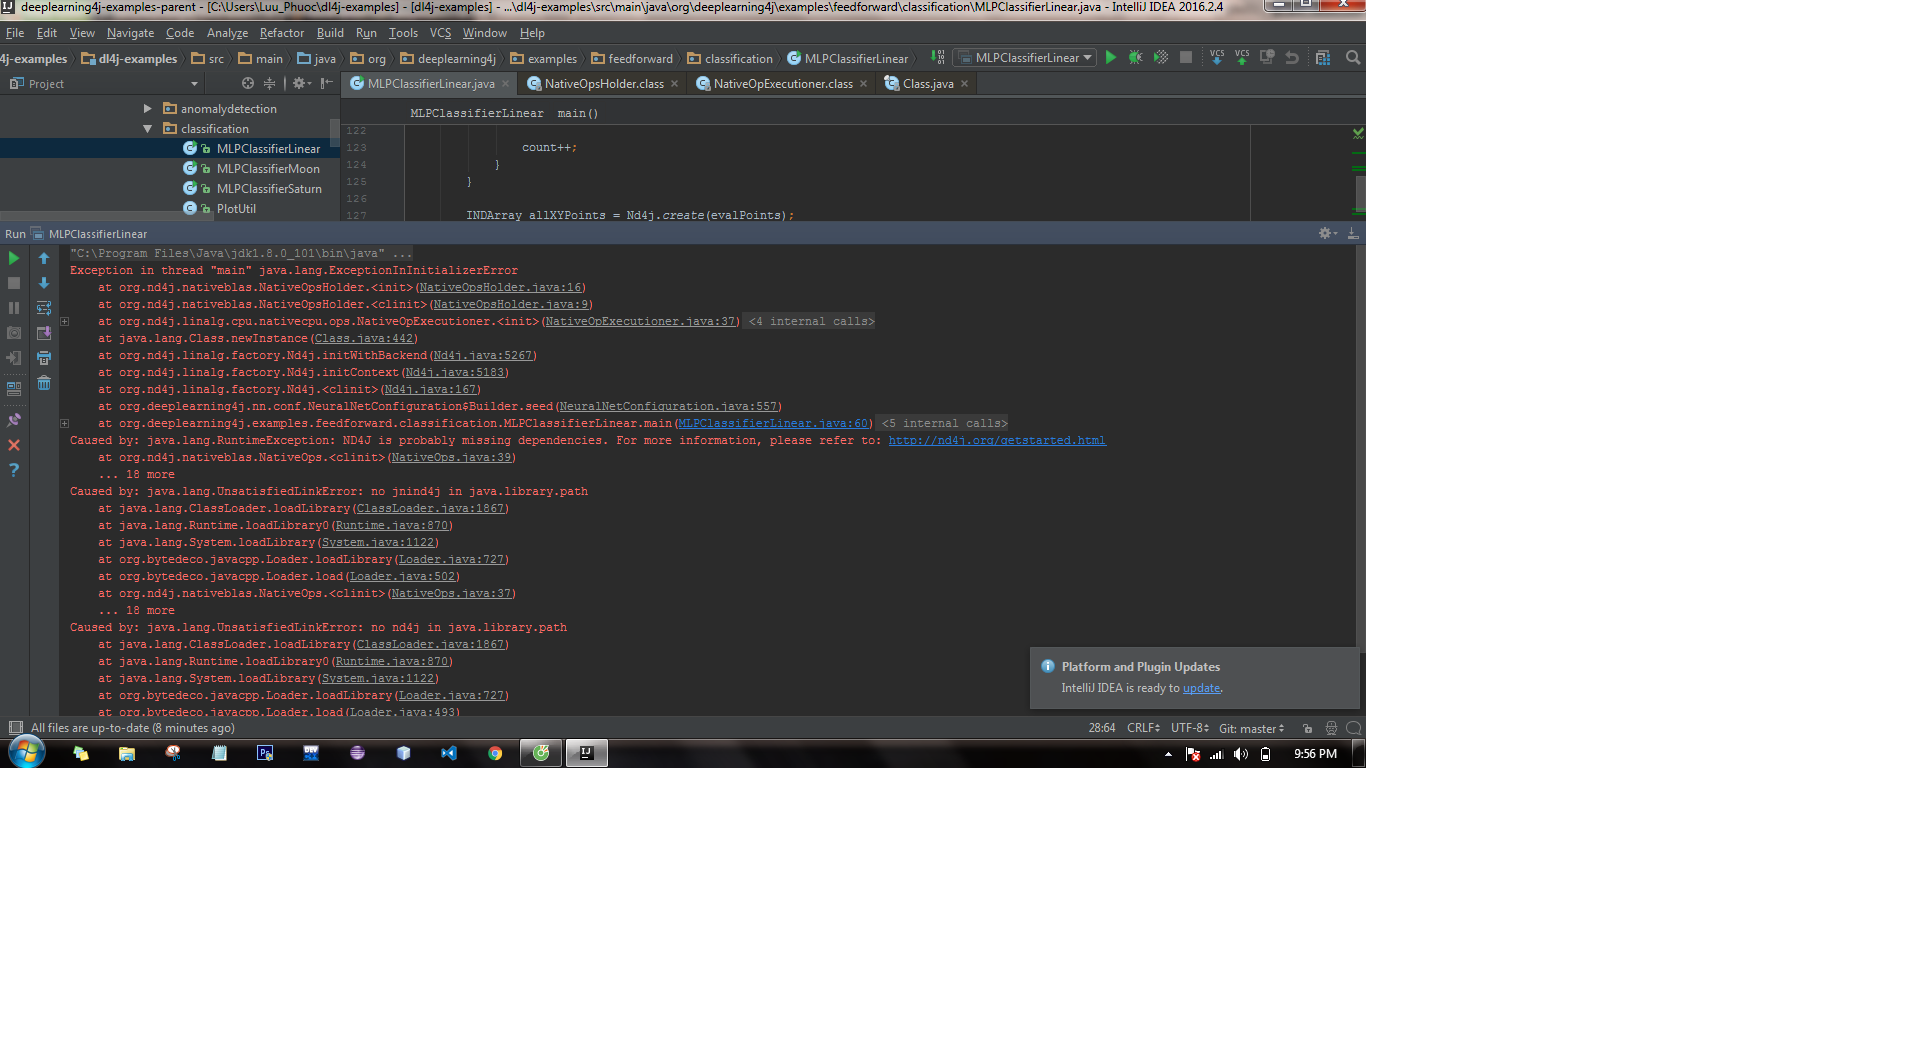Clear all console output with trash icon
The image size is (1926, 1038).
44,383
